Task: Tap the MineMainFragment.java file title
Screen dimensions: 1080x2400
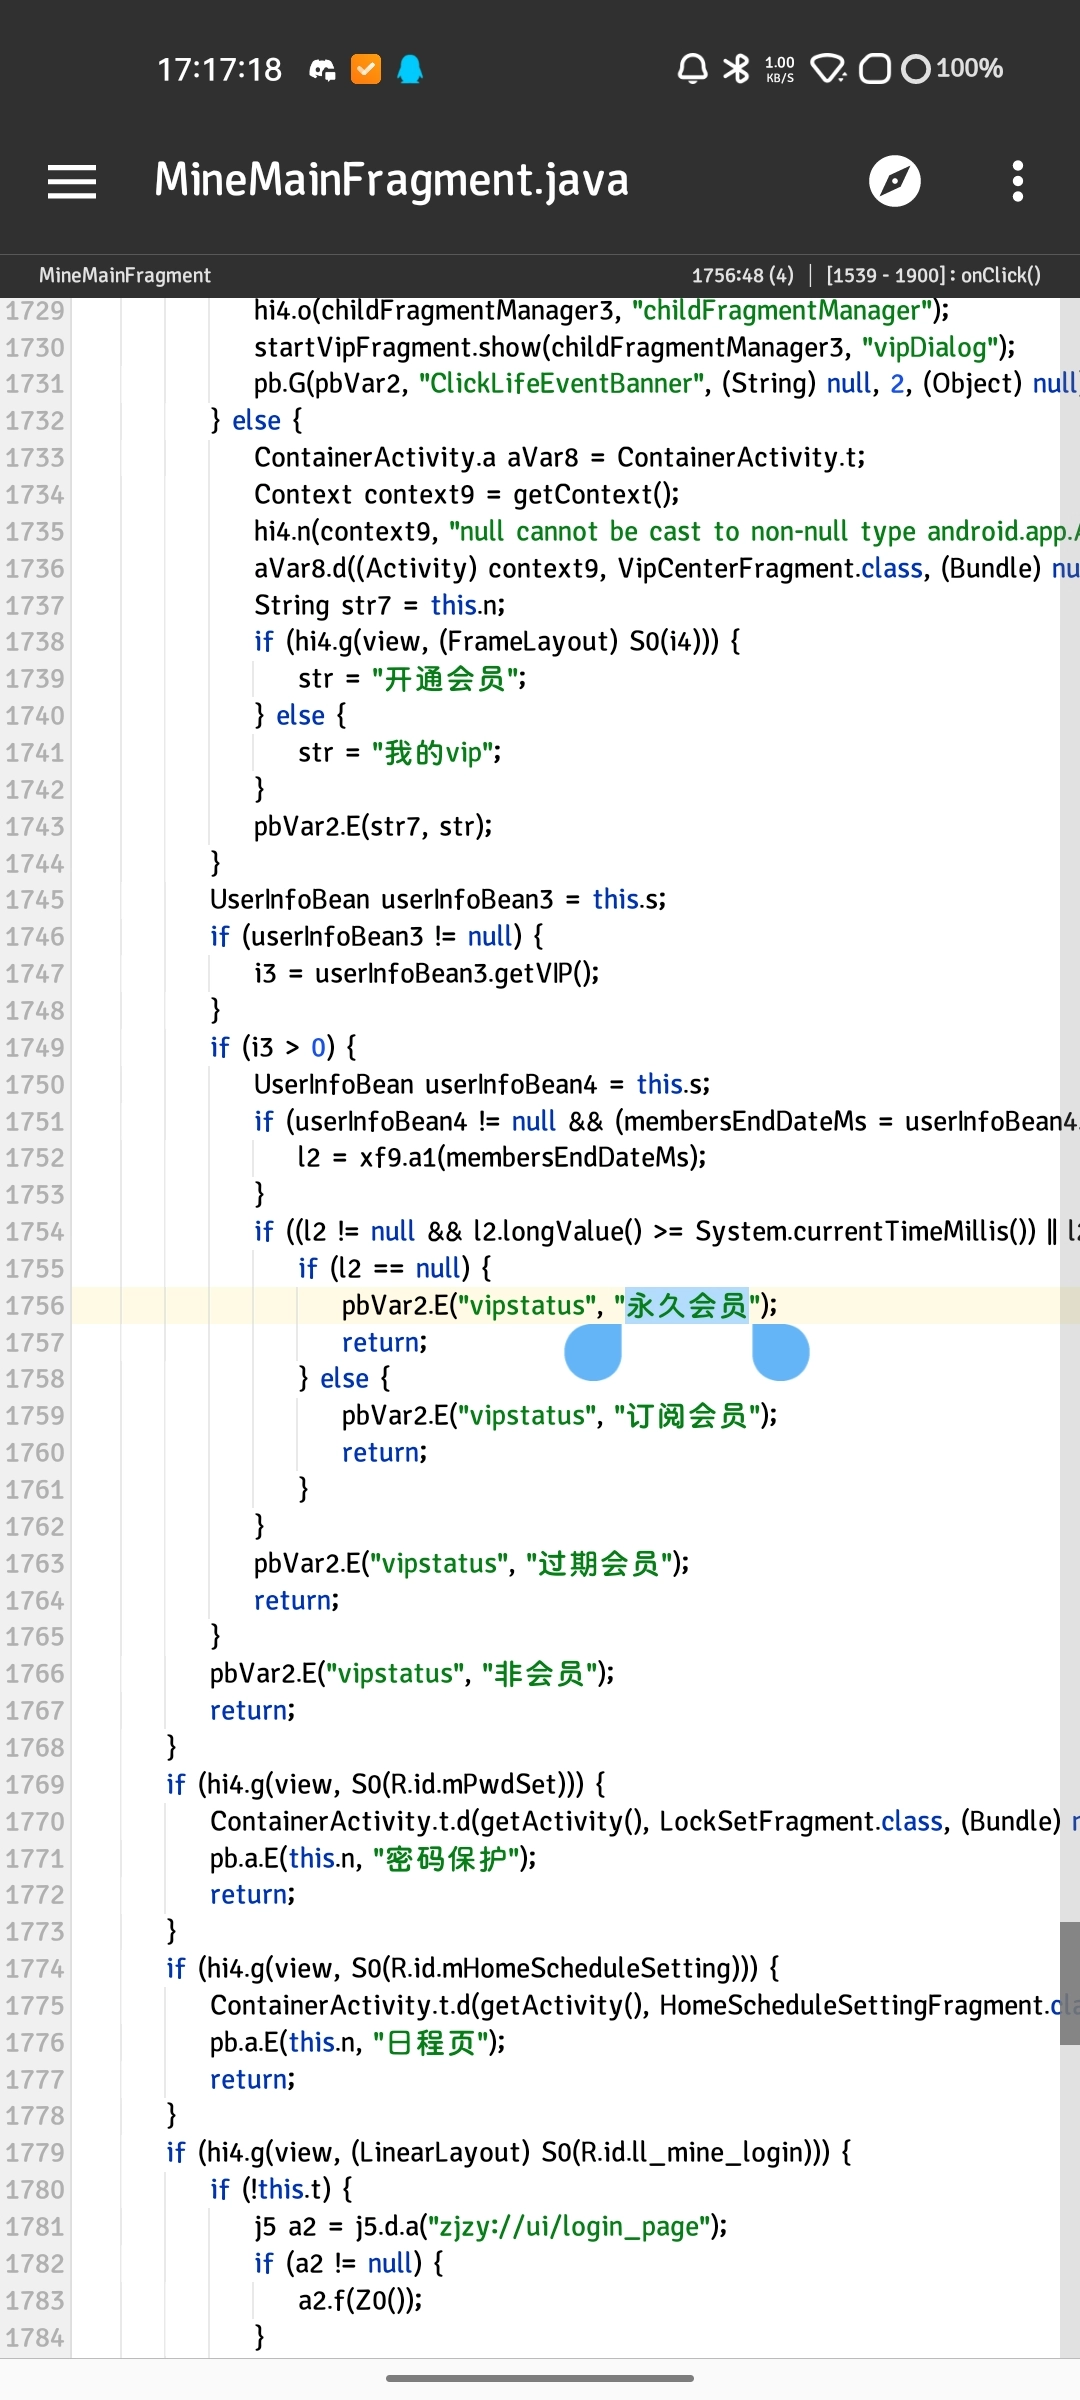Action: tap(391, 181)
